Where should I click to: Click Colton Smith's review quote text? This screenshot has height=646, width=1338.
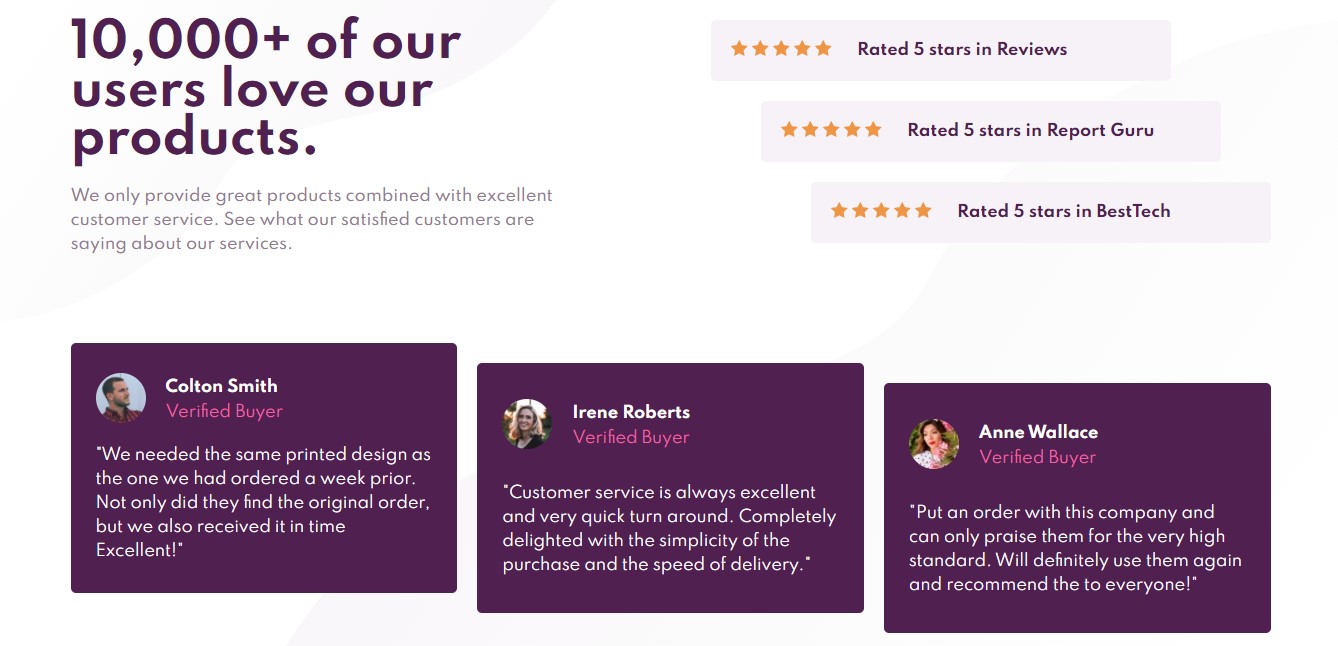click(x=263, y=502)
